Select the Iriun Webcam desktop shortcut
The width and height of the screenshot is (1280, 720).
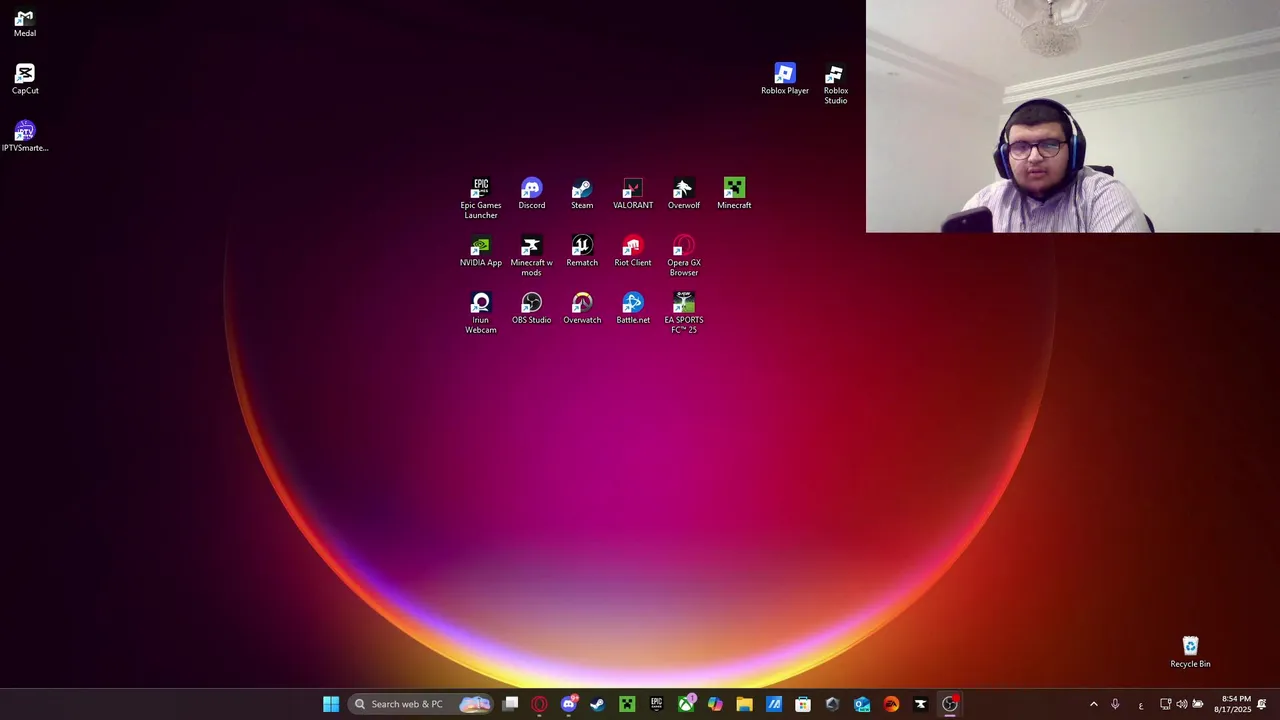pyautogui.click(x=481, y=313)
